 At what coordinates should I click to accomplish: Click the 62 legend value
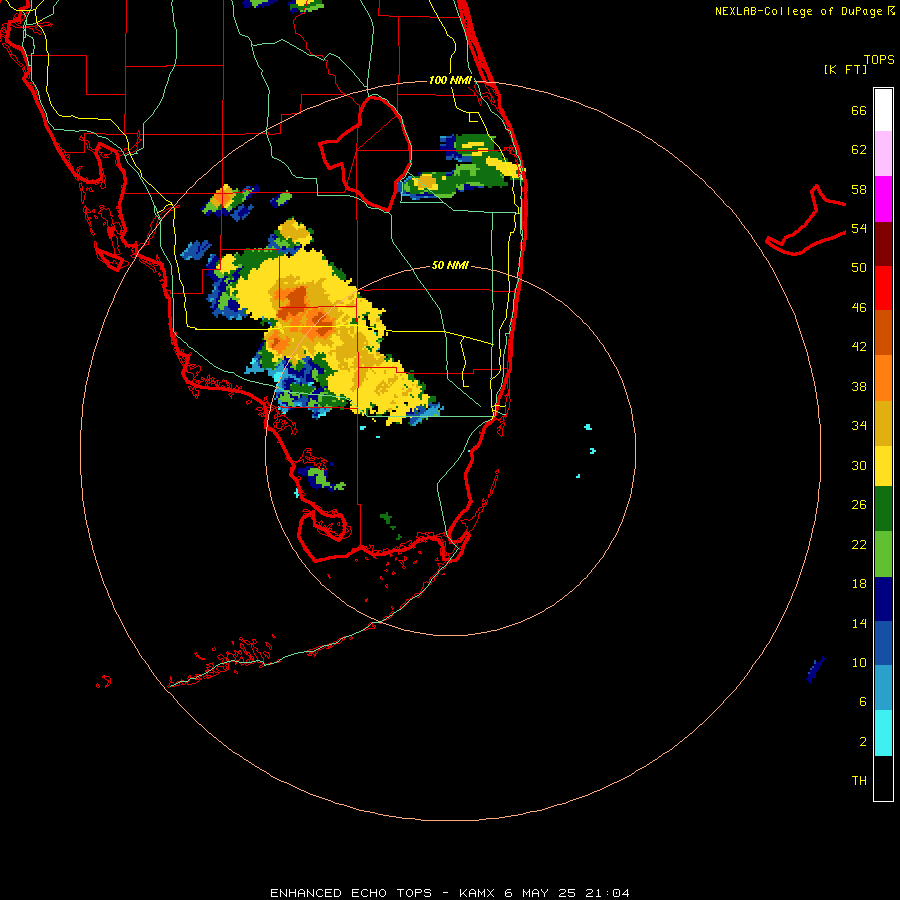(x=859, y=150)
